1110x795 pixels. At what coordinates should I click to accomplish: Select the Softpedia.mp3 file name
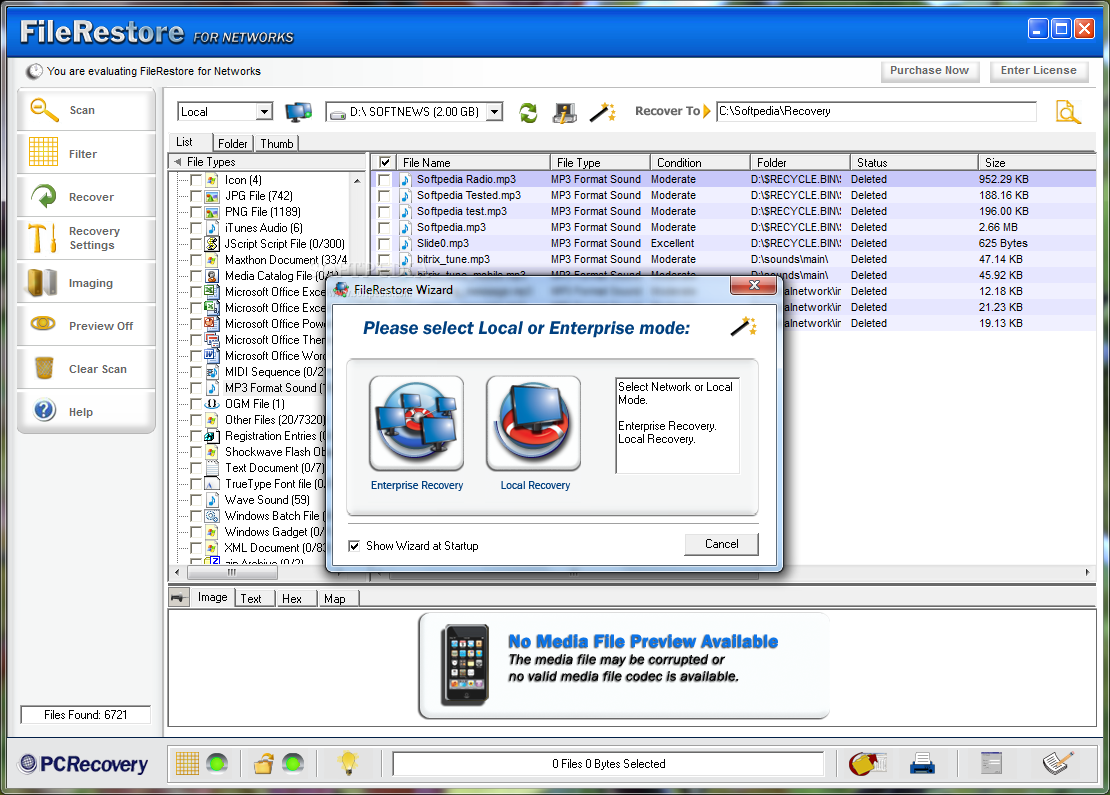tap(451, 227)
